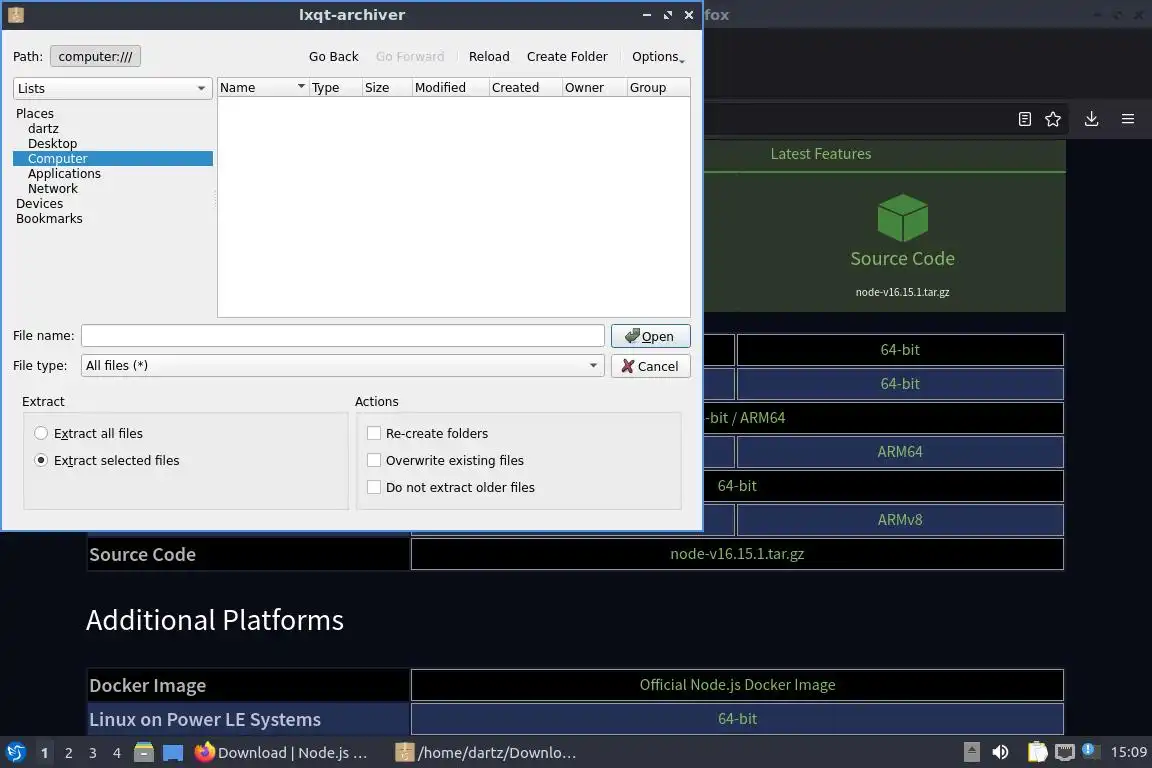Screen dimensions: 1152x768
Task: Click the show desktop icon in taskbar
Action: coord(173,753)
